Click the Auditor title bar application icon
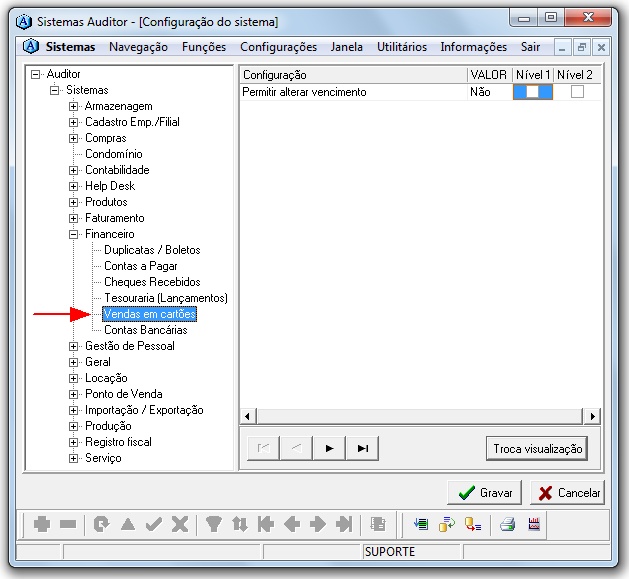 coord(24,21)
